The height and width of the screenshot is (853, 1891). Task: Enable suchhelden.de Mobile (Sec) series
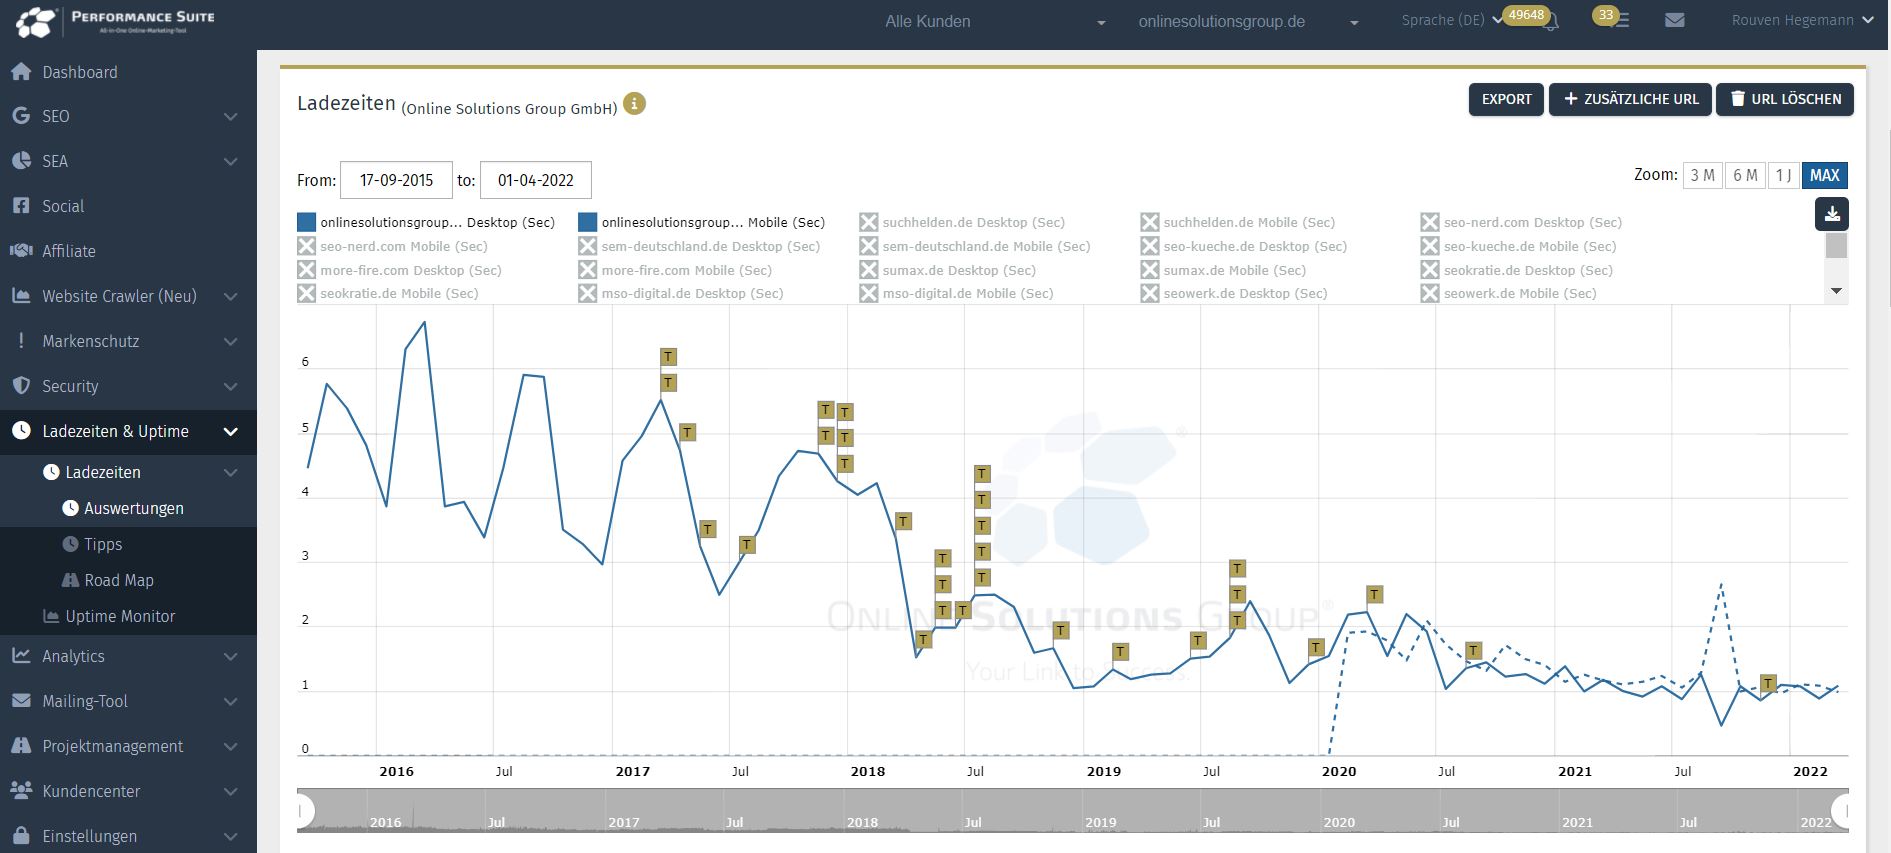[x=1238, y=222]
